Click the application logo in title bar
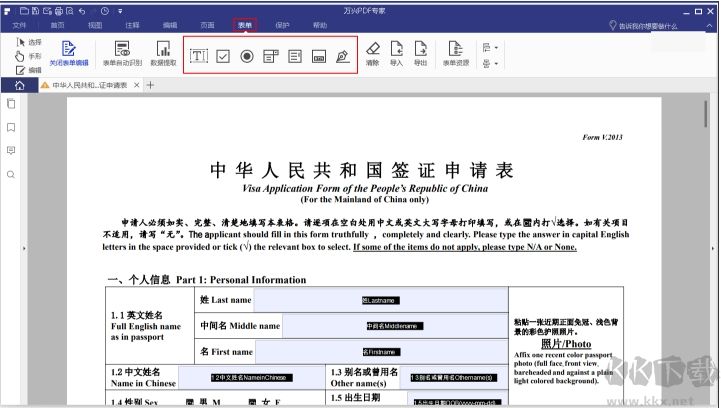Screen dimensions: 721x408 point(7,11)
